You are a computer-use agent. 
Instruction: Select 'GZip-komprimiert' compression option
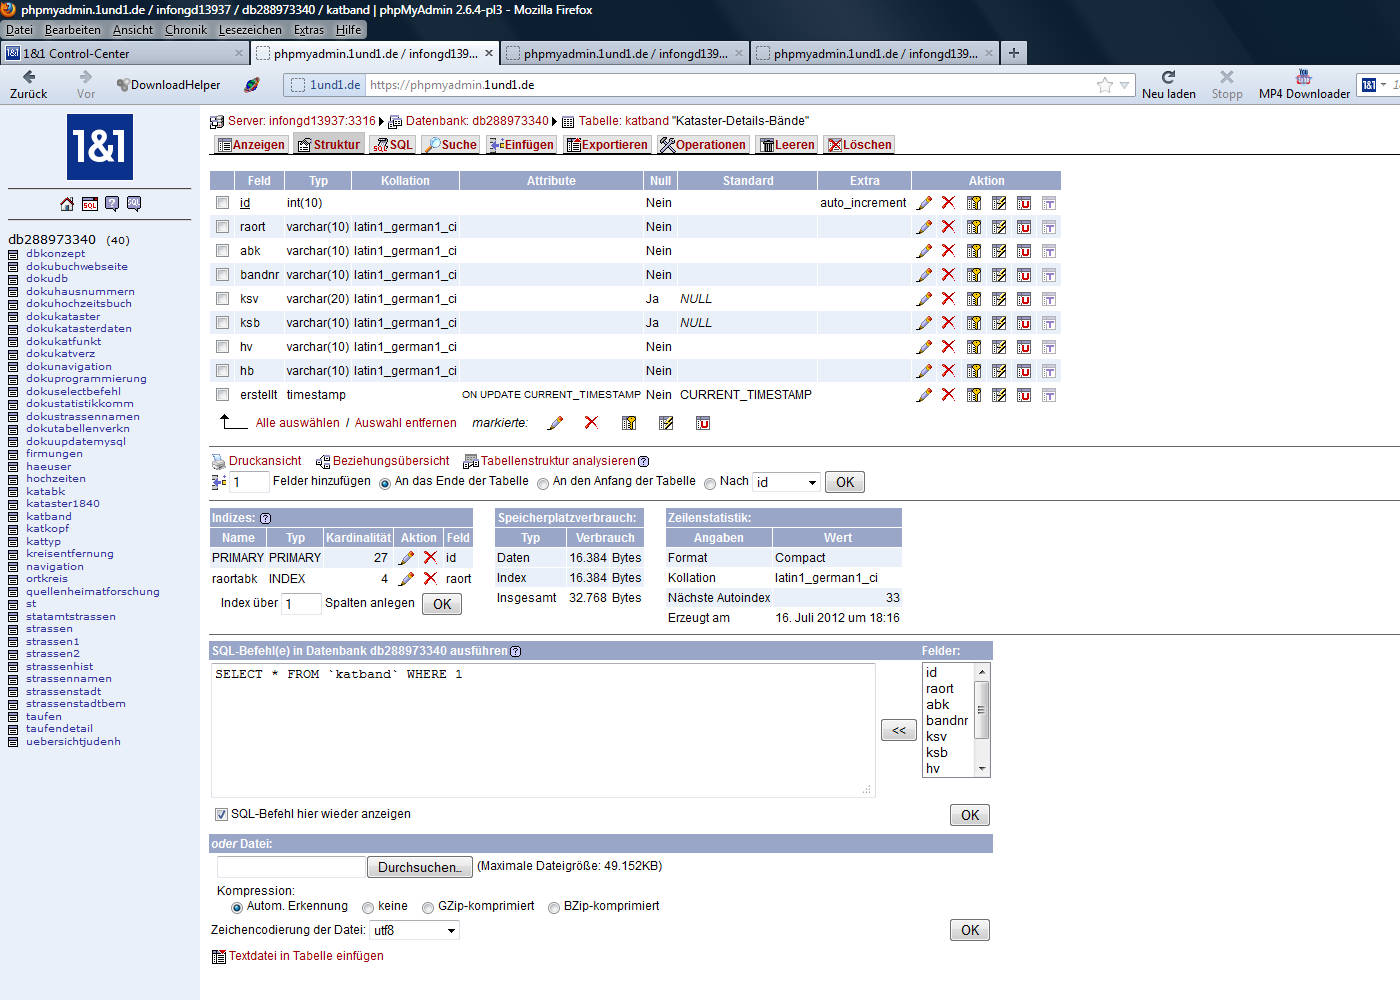click(x=428, y=907)
